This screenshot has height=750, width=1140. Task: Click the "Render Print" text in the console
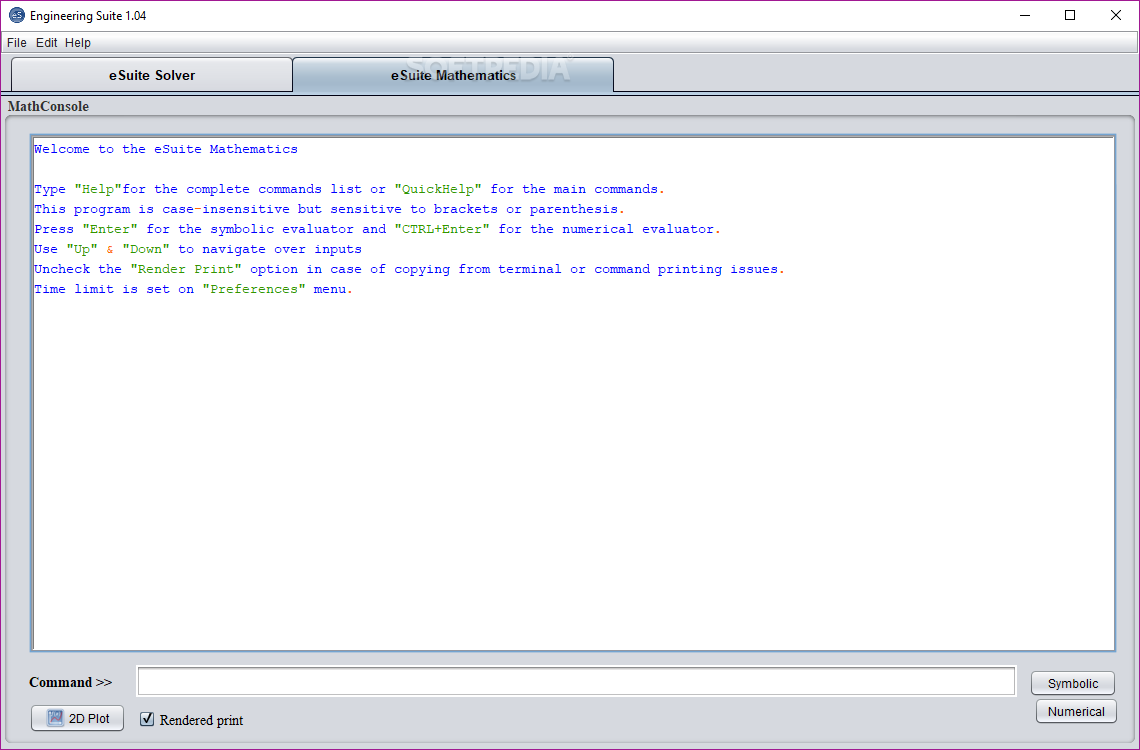click(186, 269)
